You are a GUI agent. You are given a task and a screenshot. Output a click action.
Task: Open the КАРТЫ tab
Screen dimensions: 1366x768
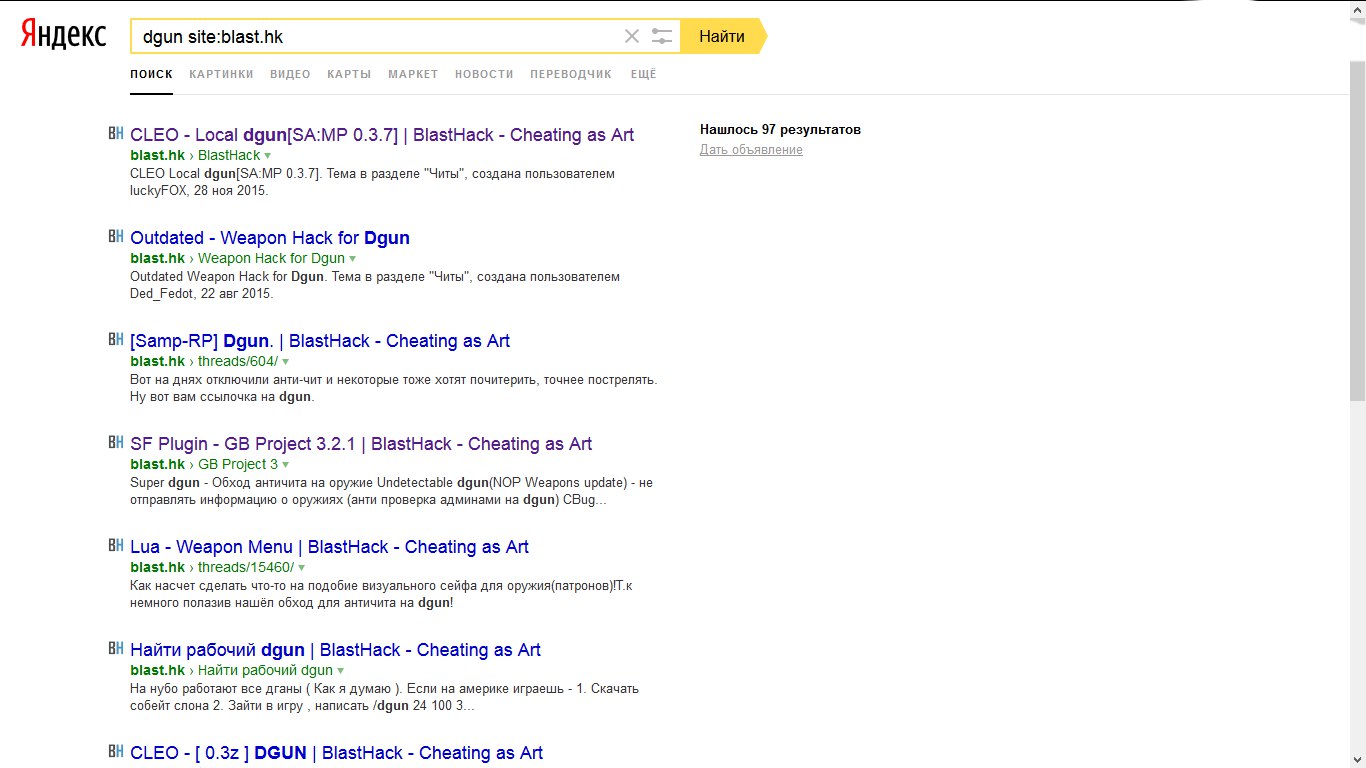coord(349,74)
